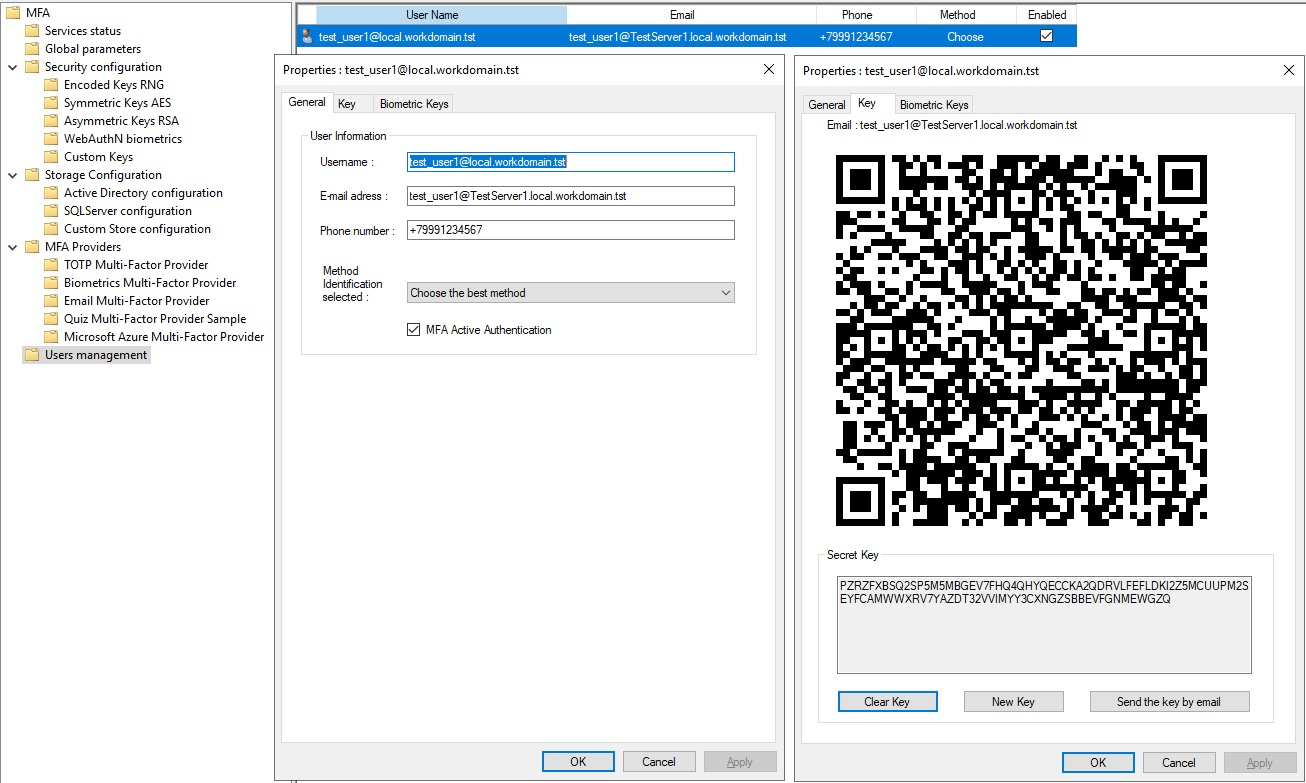Select the WebAuthN biometrics folder icon
This screenshot has height=783, width=1306.
[x=51, y=139]
